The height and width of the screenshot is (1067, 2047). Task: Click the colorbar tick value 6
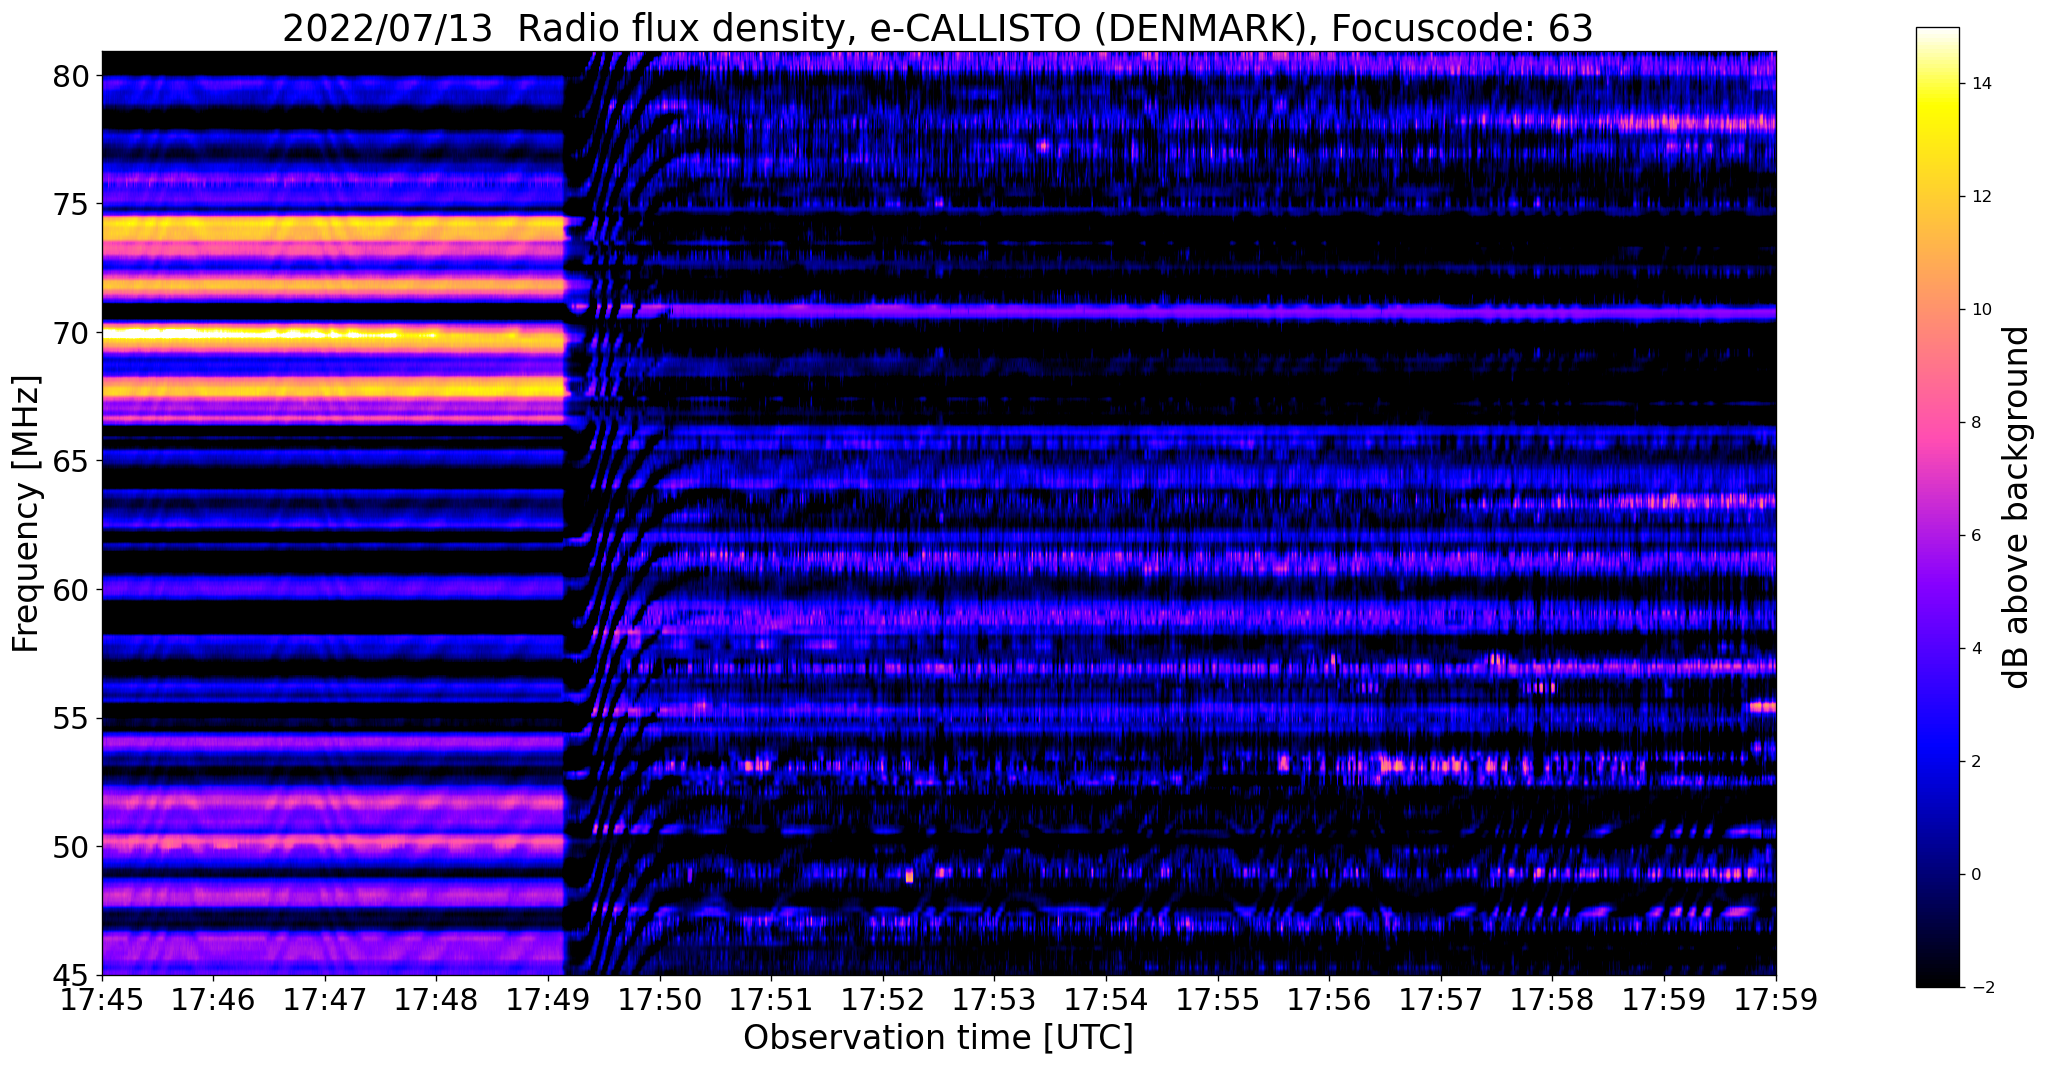point(1975,536)
